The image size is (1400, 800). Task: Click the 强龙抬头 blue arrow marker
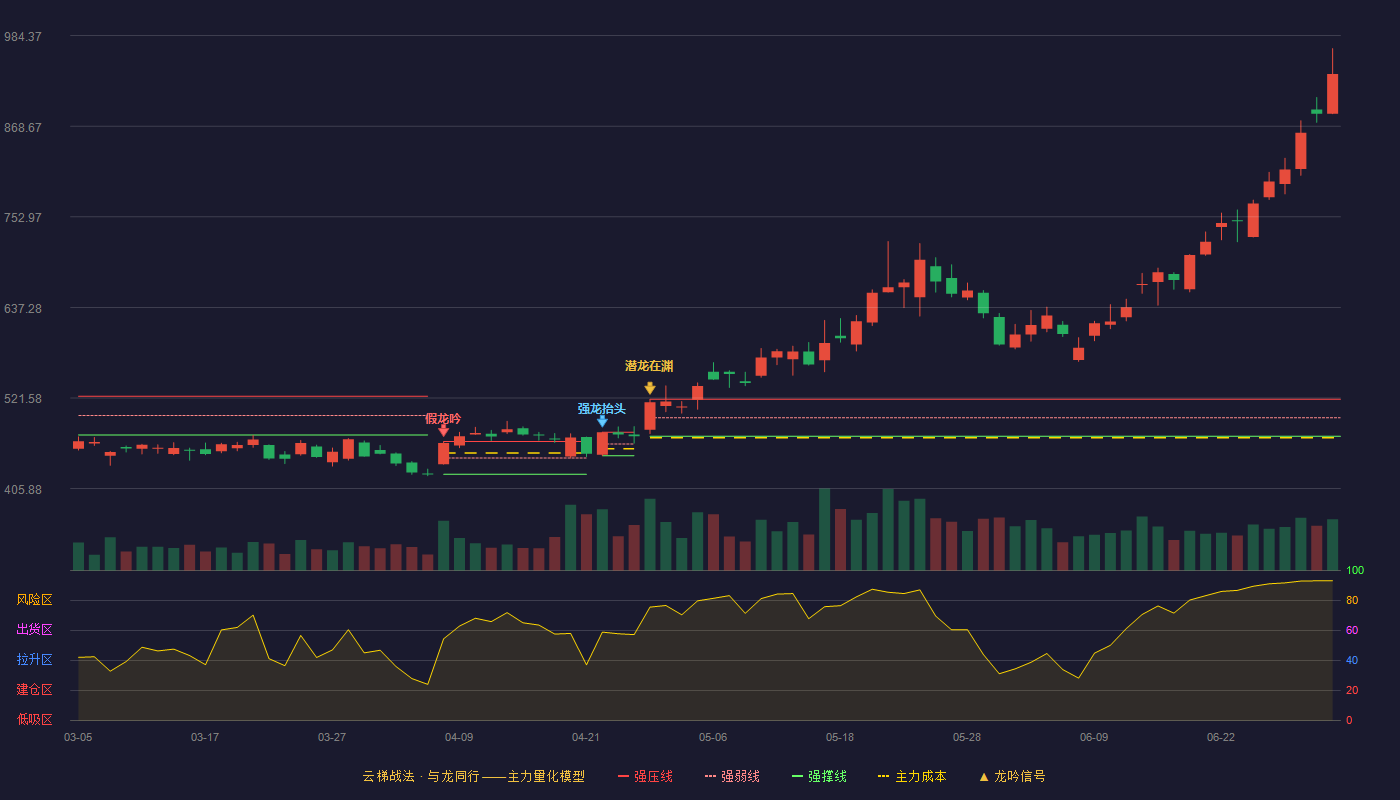602,421
